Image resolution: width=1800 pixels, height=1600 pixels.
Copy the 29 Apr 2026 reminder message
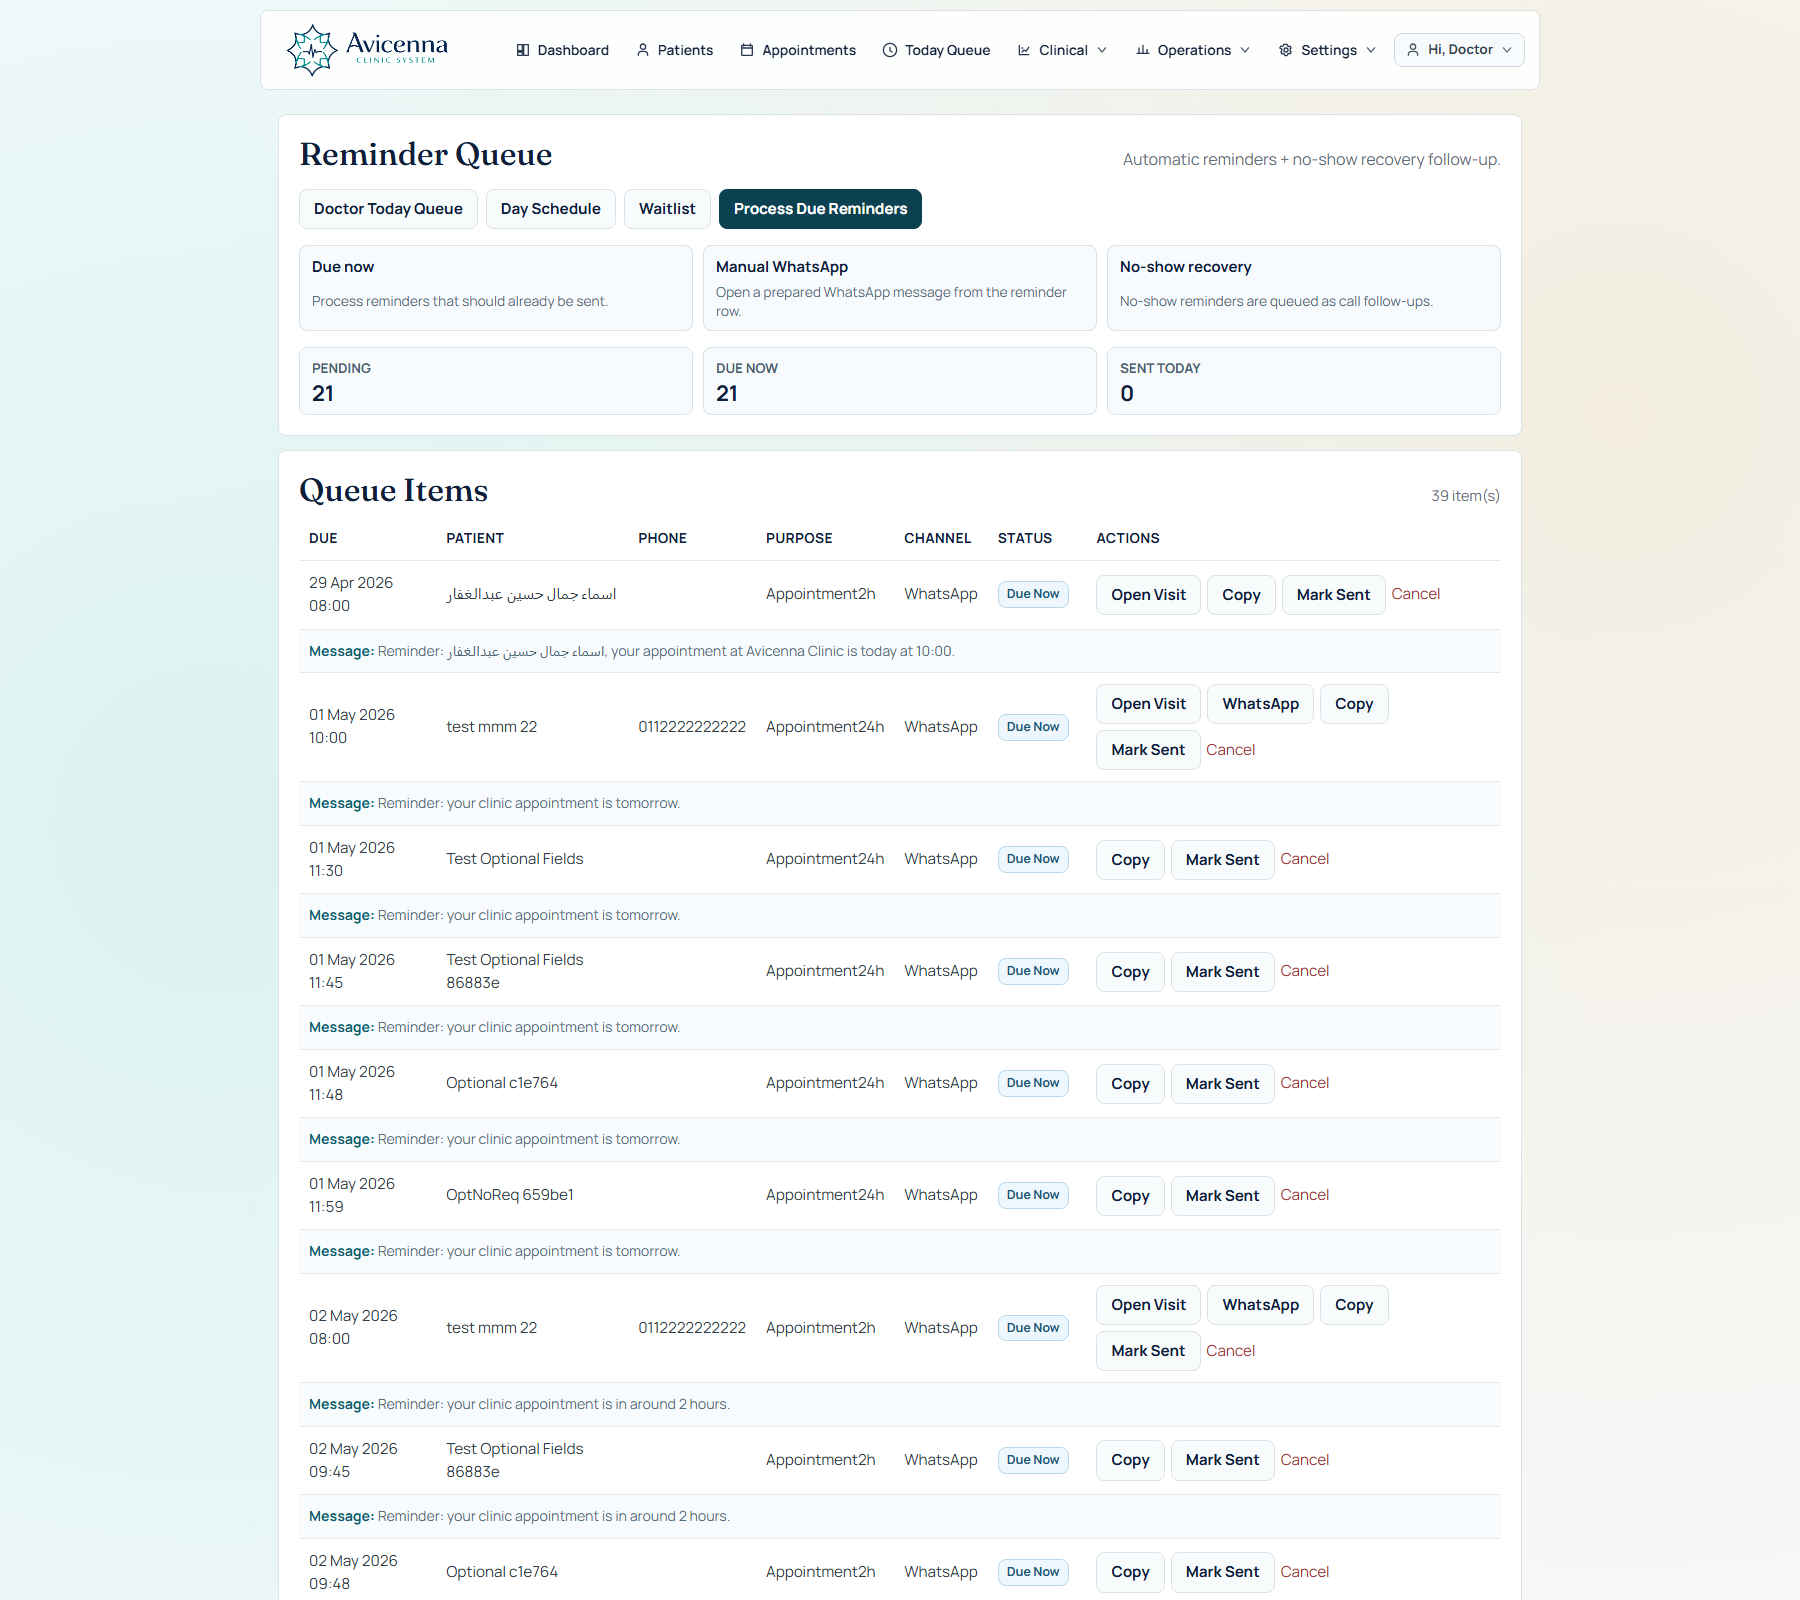point(1241,595)
